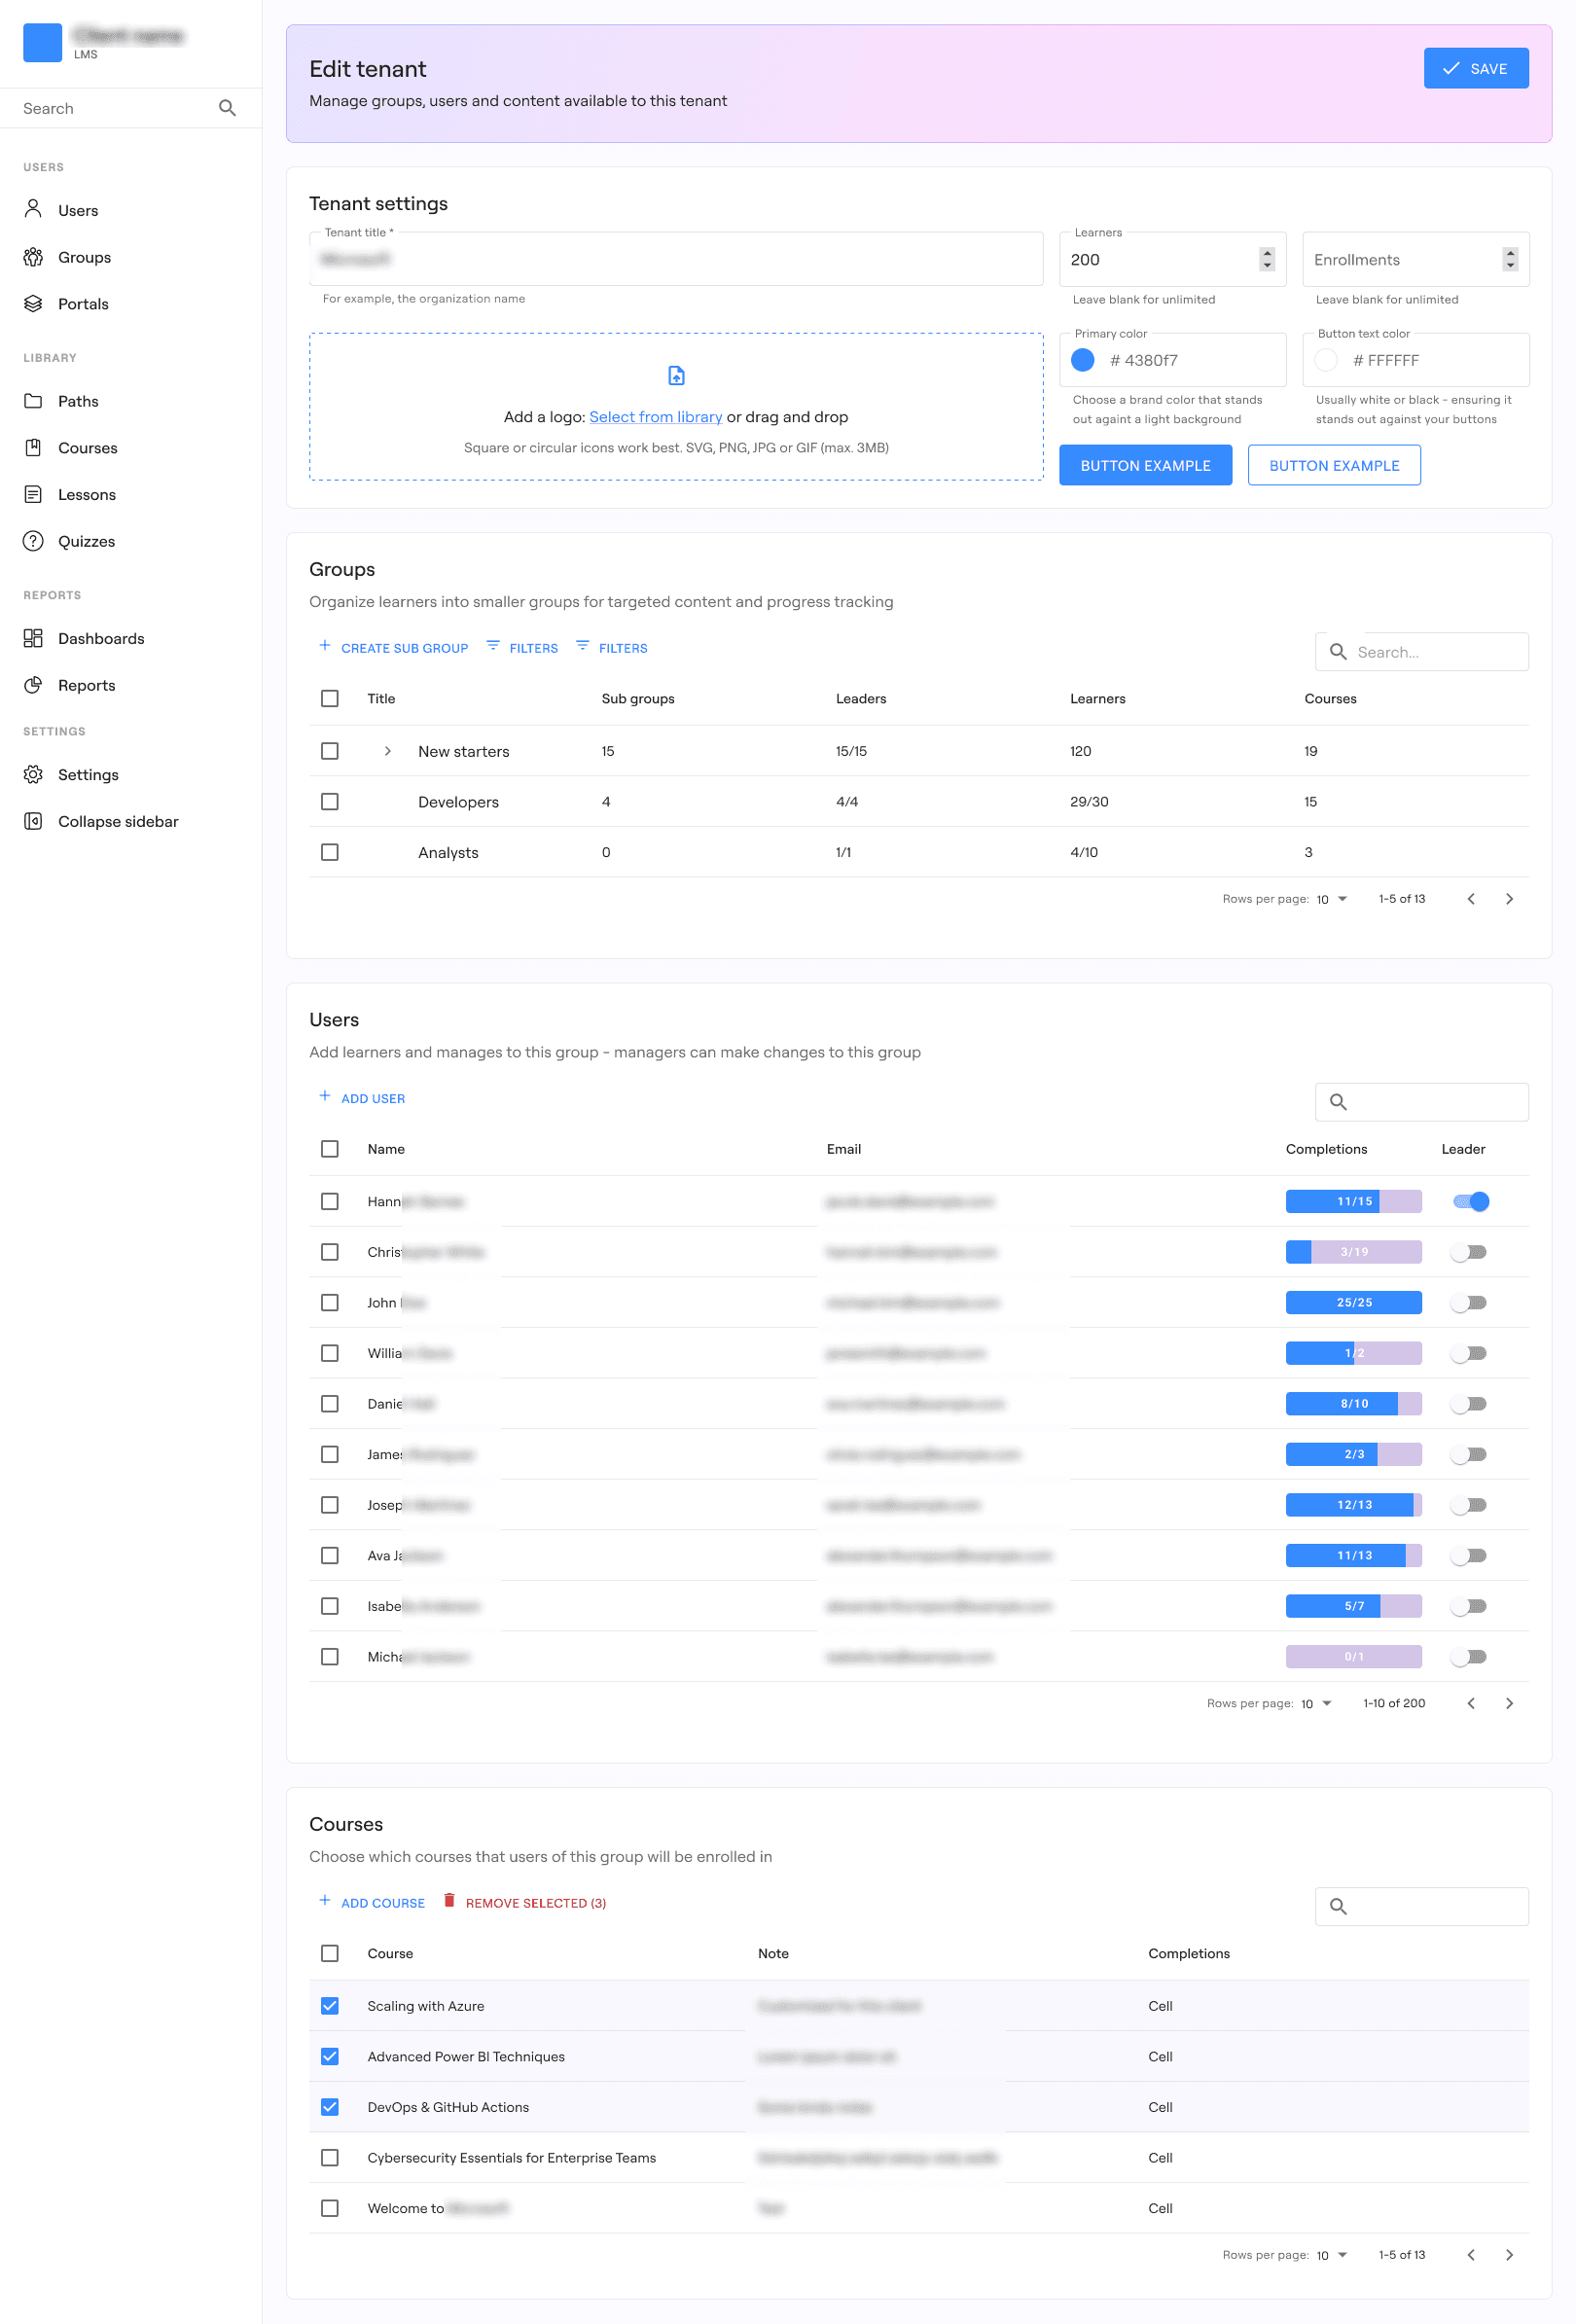Go to next page of Users table
The image size is (1576, 2324).
(x=1509, y=1703)
